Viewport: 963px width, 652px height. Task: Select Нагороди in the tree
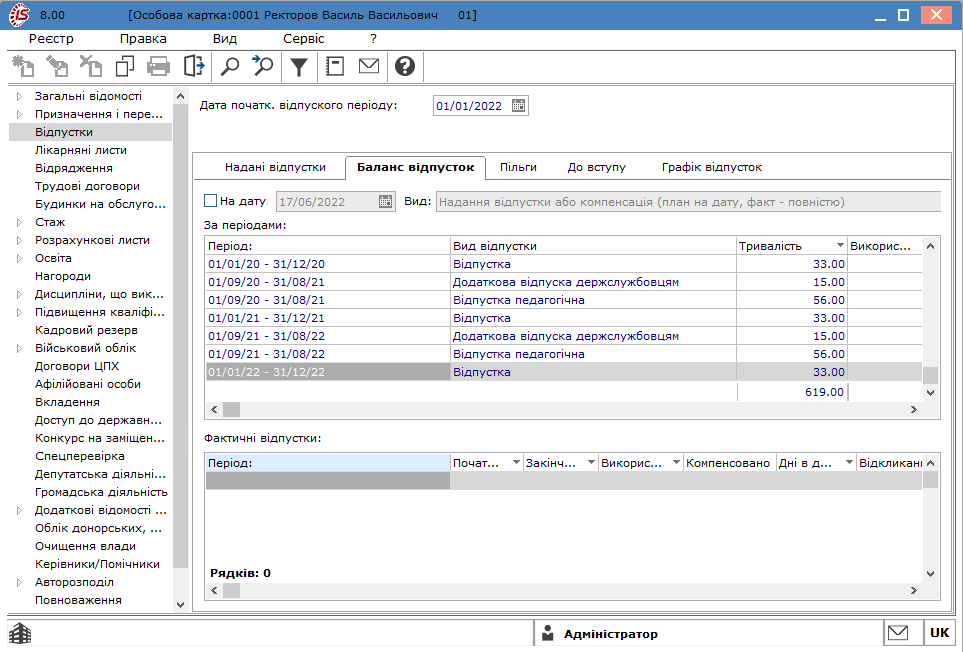point(63,276)
